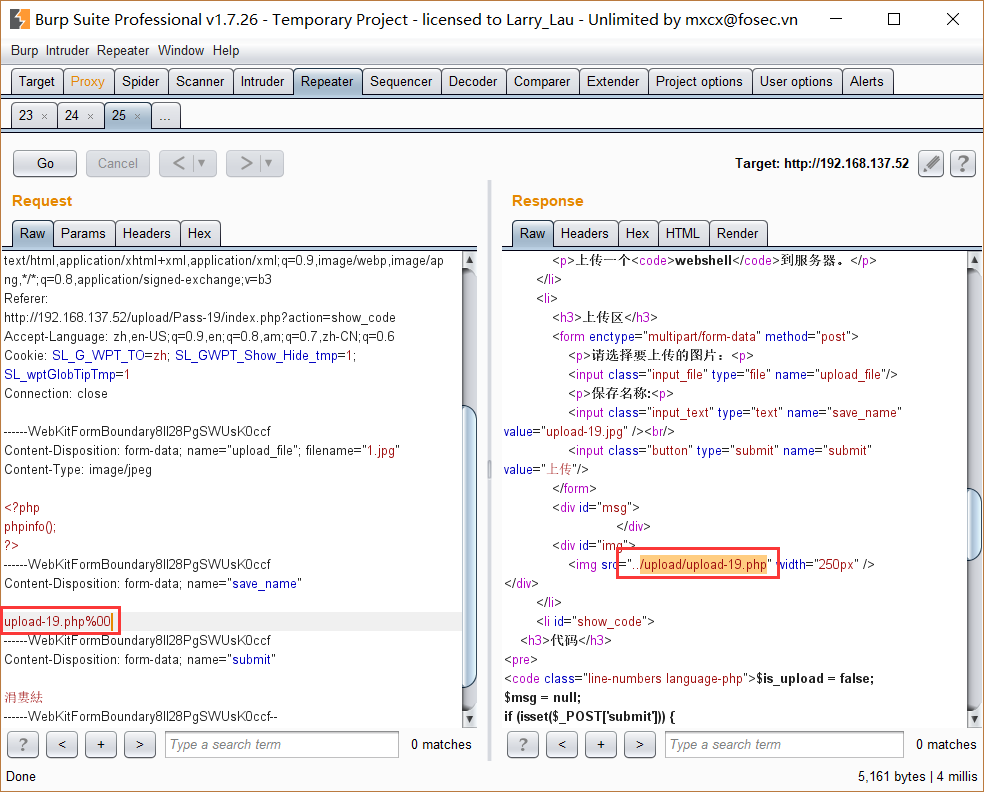984x792 pixels.
Task: Click next match button in Response search
Action: (x=639, y=745)
